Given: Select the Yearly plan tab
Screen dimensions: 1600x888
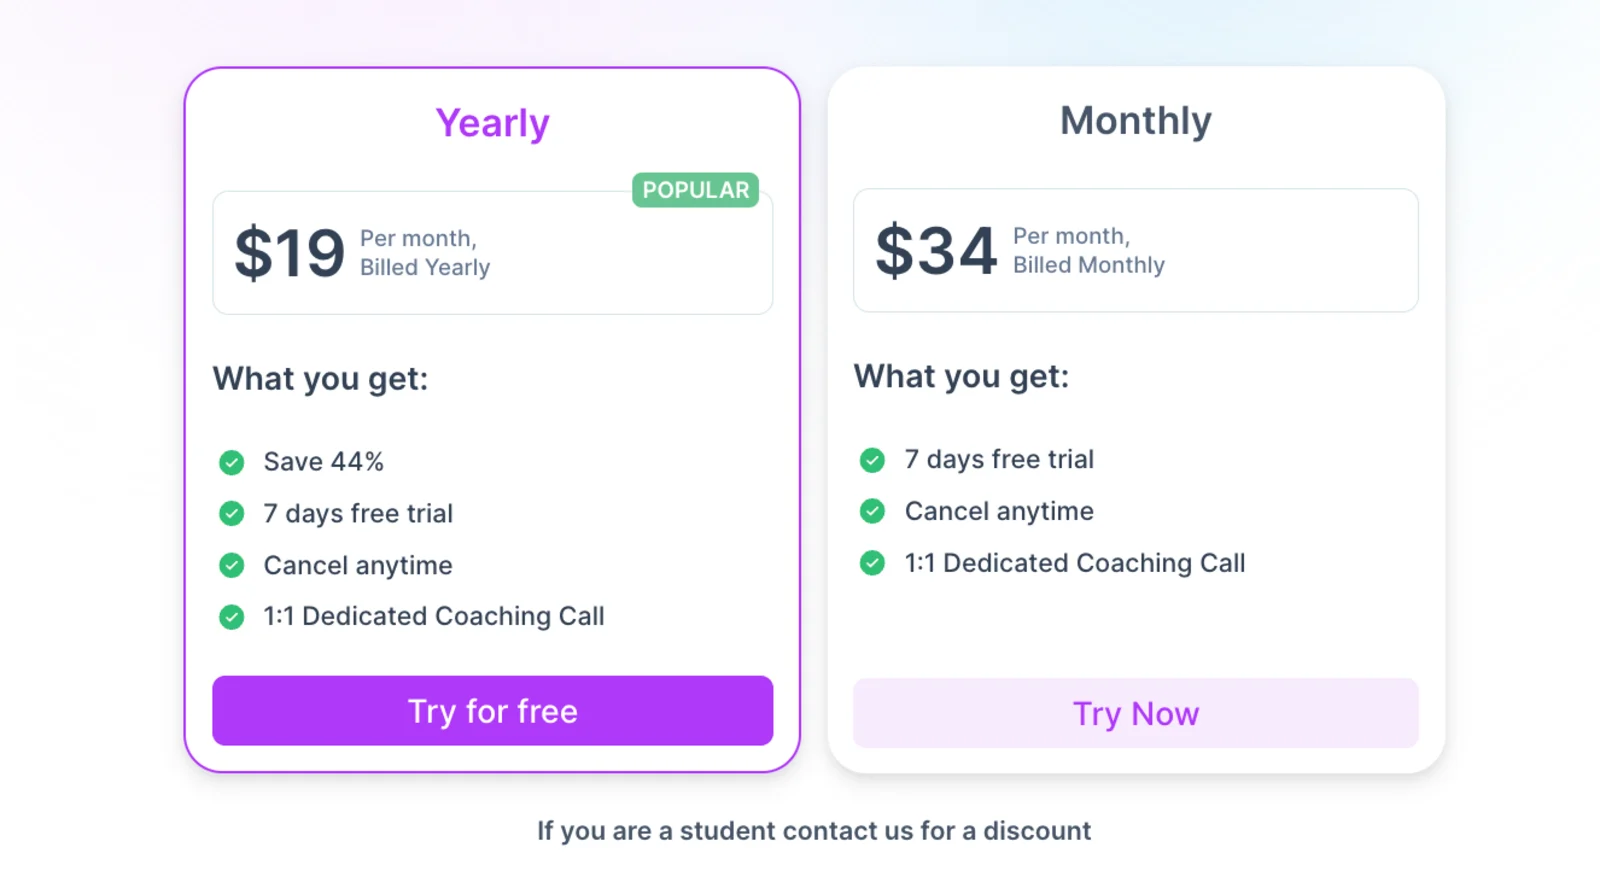Looking at the screenshot, I should tap(492, 122).
